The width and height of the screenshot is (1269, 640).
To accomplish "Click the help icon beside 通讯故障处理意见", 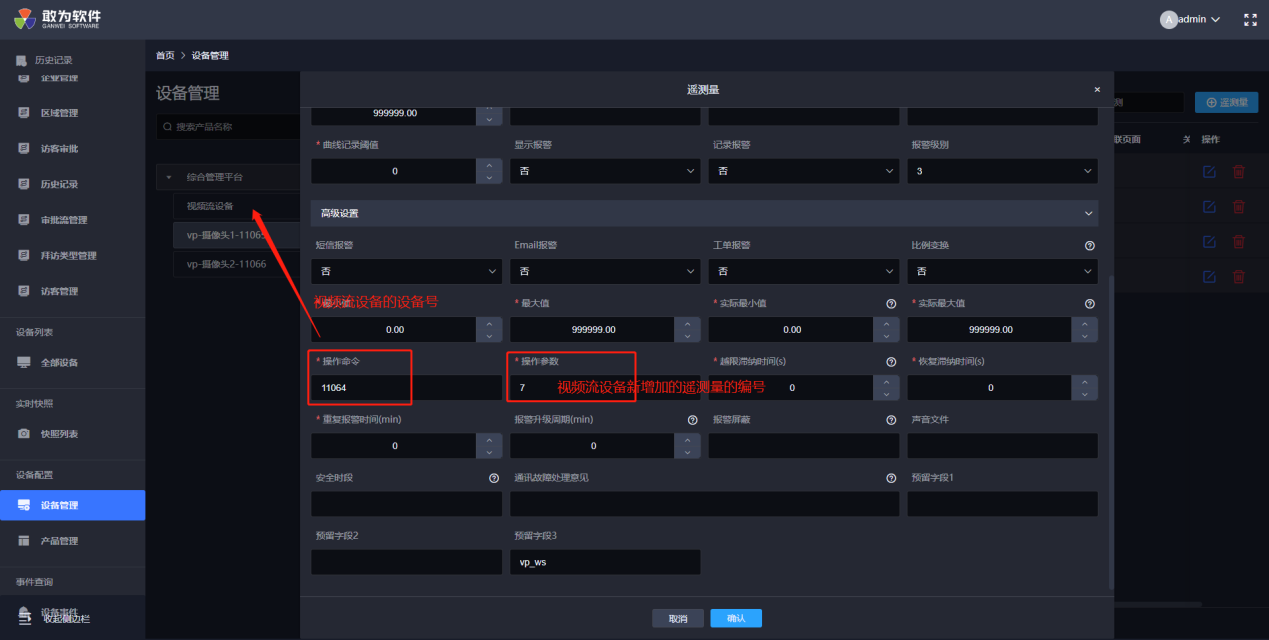I will pyautogui.click(x=891, y=478).
